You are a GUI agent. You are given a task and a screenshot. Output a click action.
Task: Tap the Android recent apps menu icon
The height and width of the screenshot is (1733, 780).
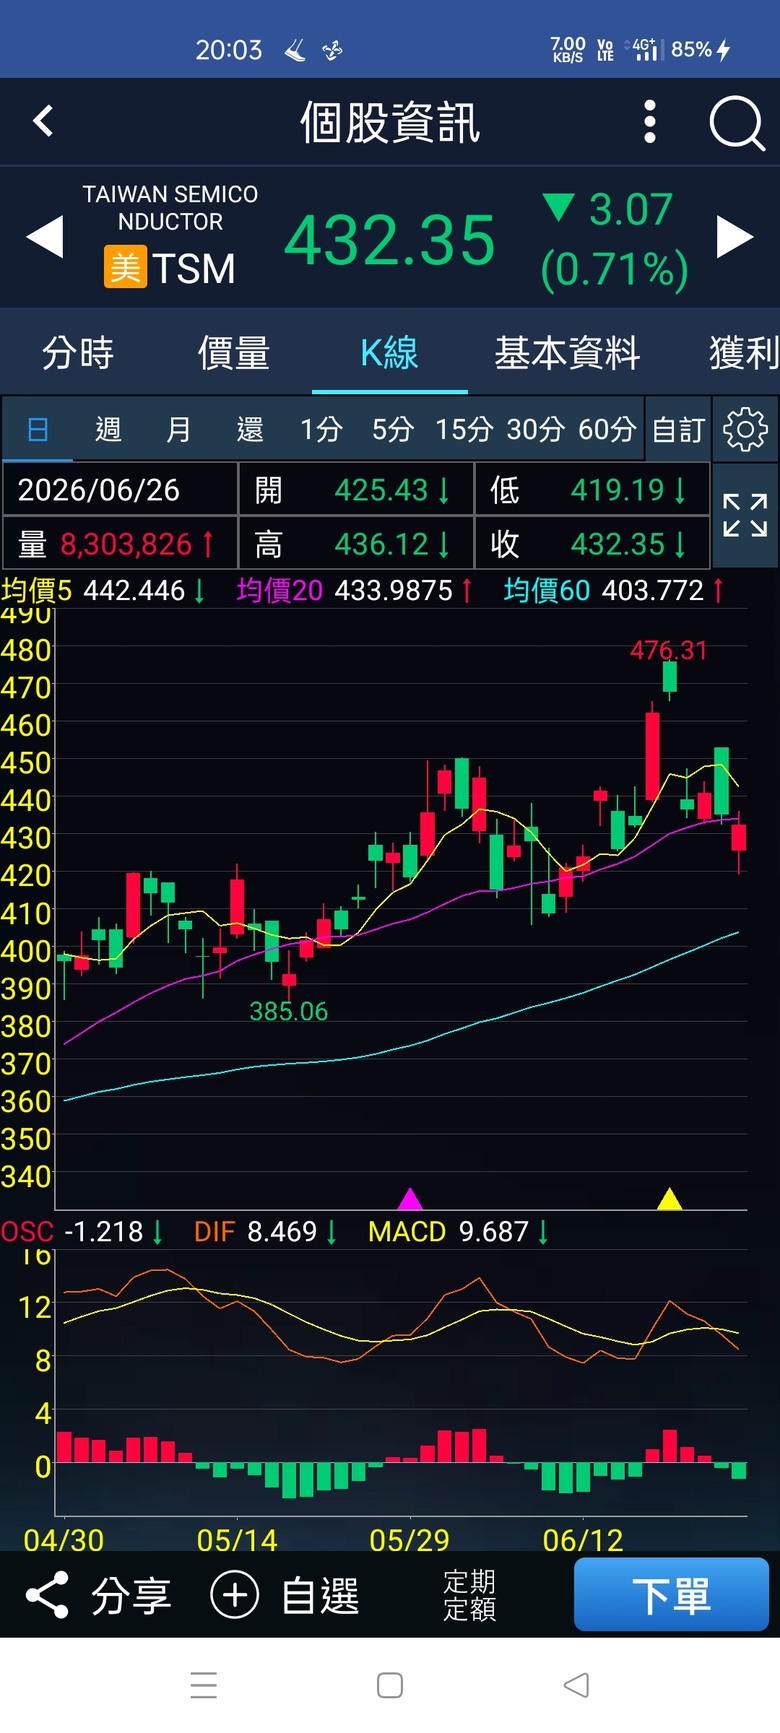[x=204, y=1685]
